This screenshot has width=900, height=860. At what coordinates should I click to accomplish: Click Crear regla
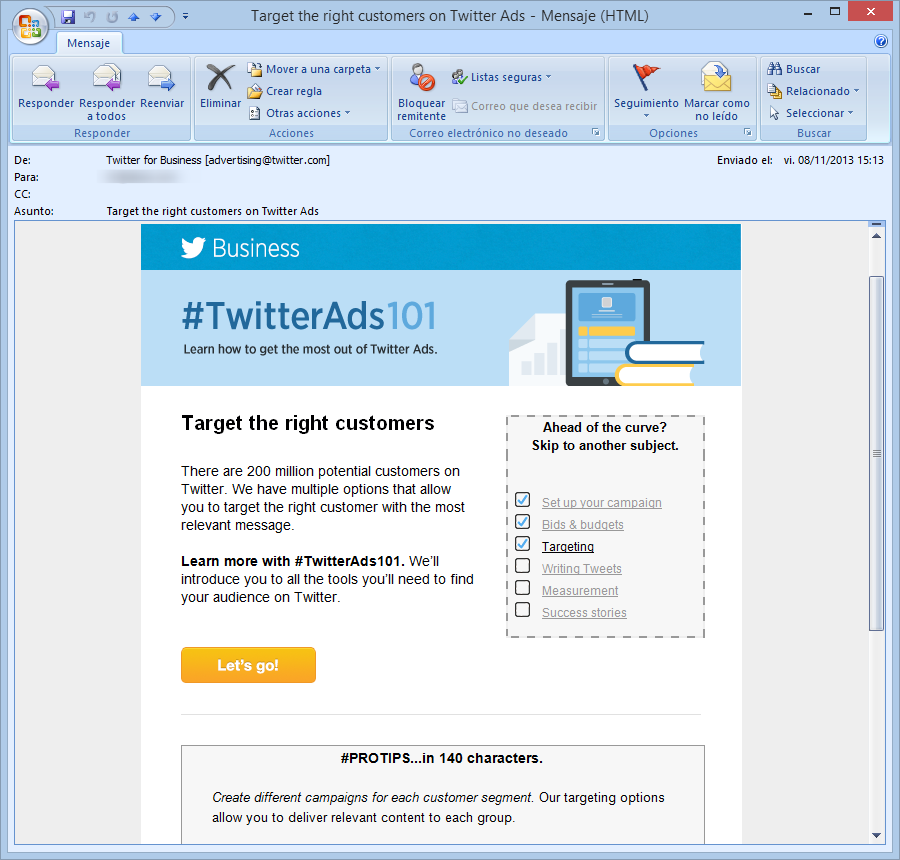coord(285,91)
